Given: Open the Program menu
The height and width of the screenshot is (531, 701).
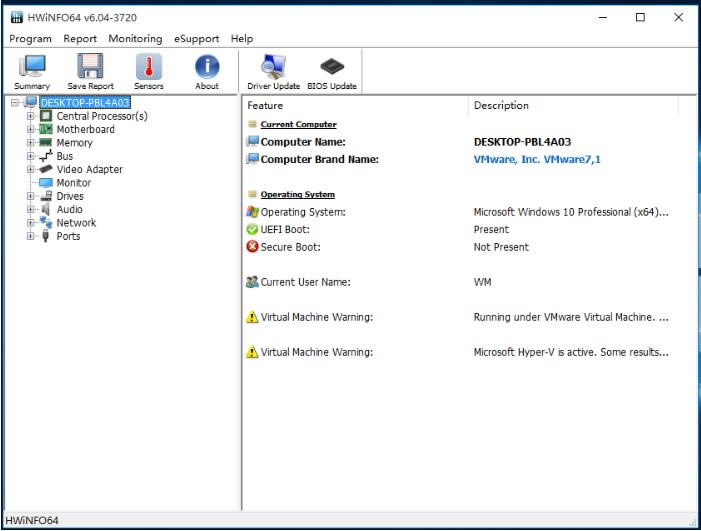Looking at the screenshot, I should coord(30,39).
